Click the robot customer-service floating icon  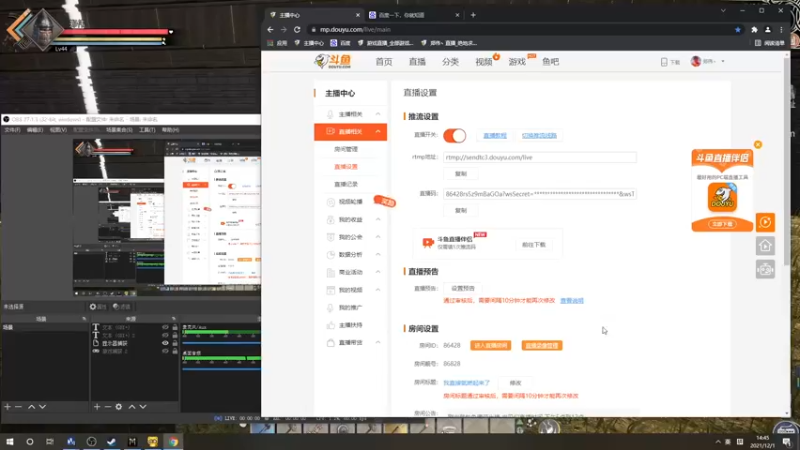point(765,269)
